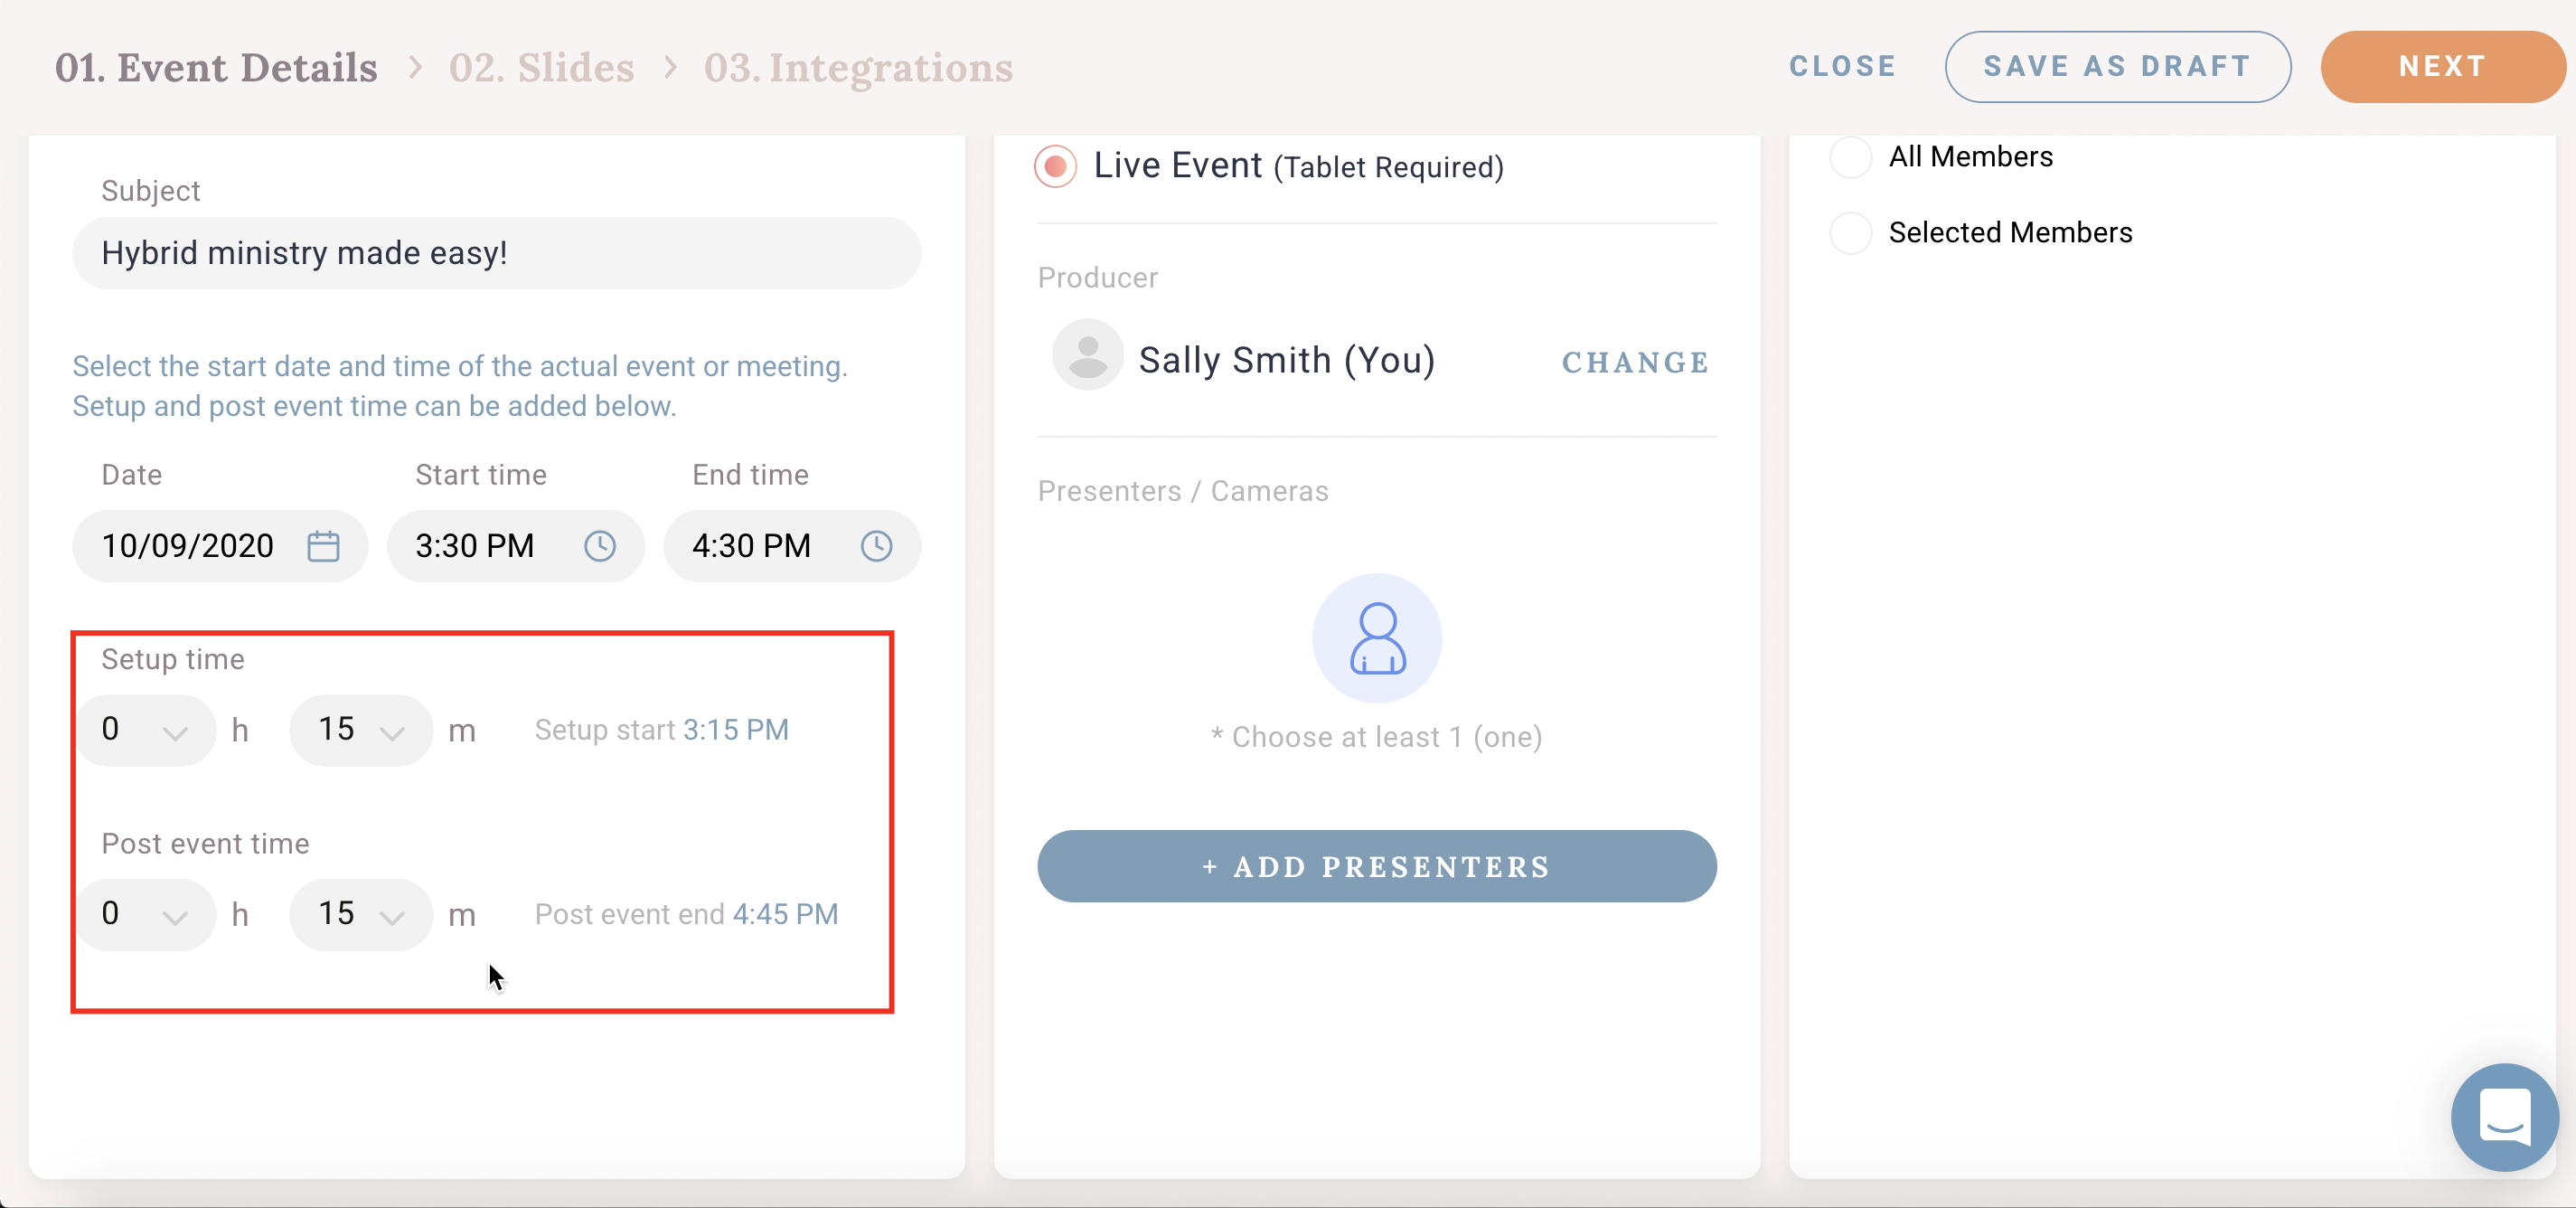Click the breadcrumb arrow before Integrations

[671, 67]
